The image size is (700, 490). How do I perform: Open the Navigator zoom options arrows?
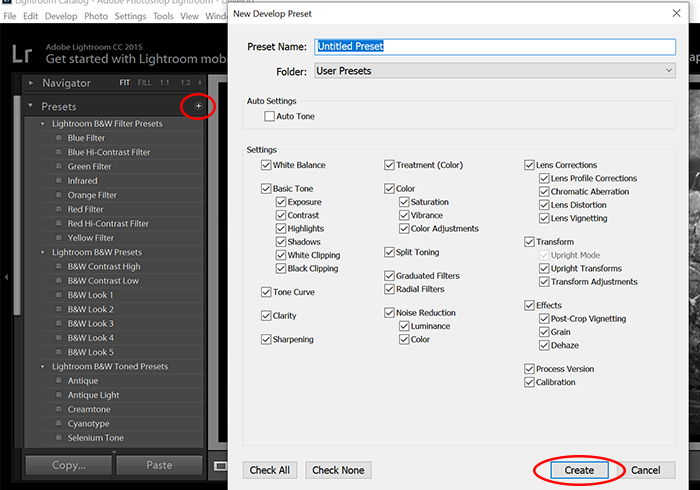[200, 83]
